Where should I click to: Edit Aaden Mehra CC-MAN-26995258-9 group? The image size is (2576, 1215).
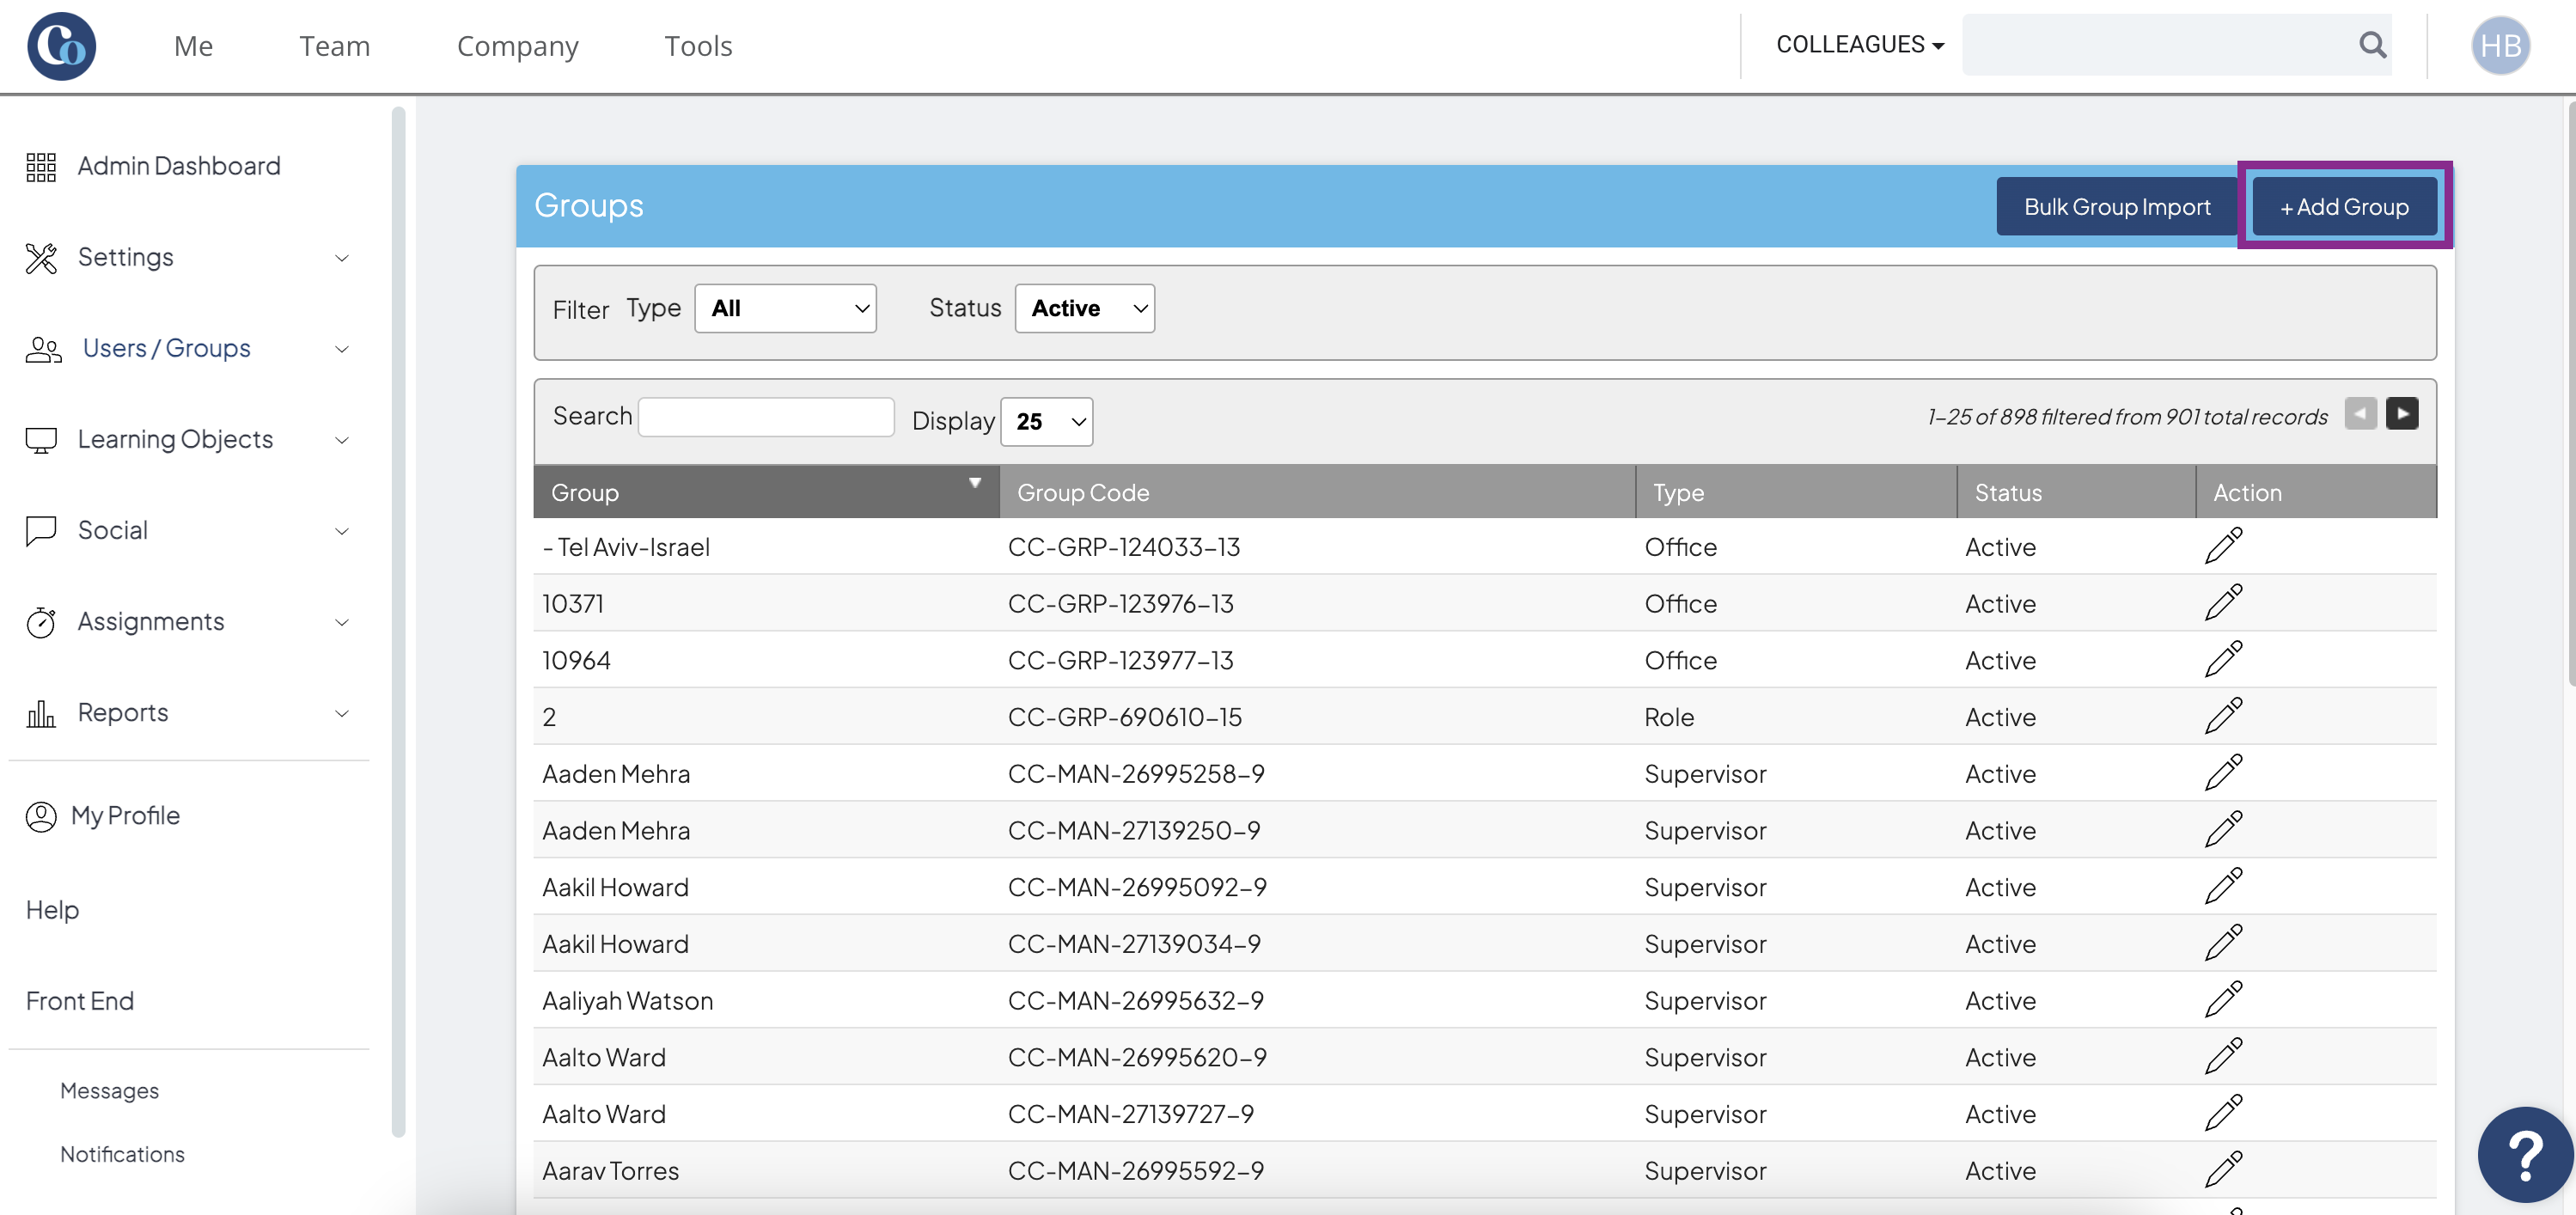(2223, 773)
